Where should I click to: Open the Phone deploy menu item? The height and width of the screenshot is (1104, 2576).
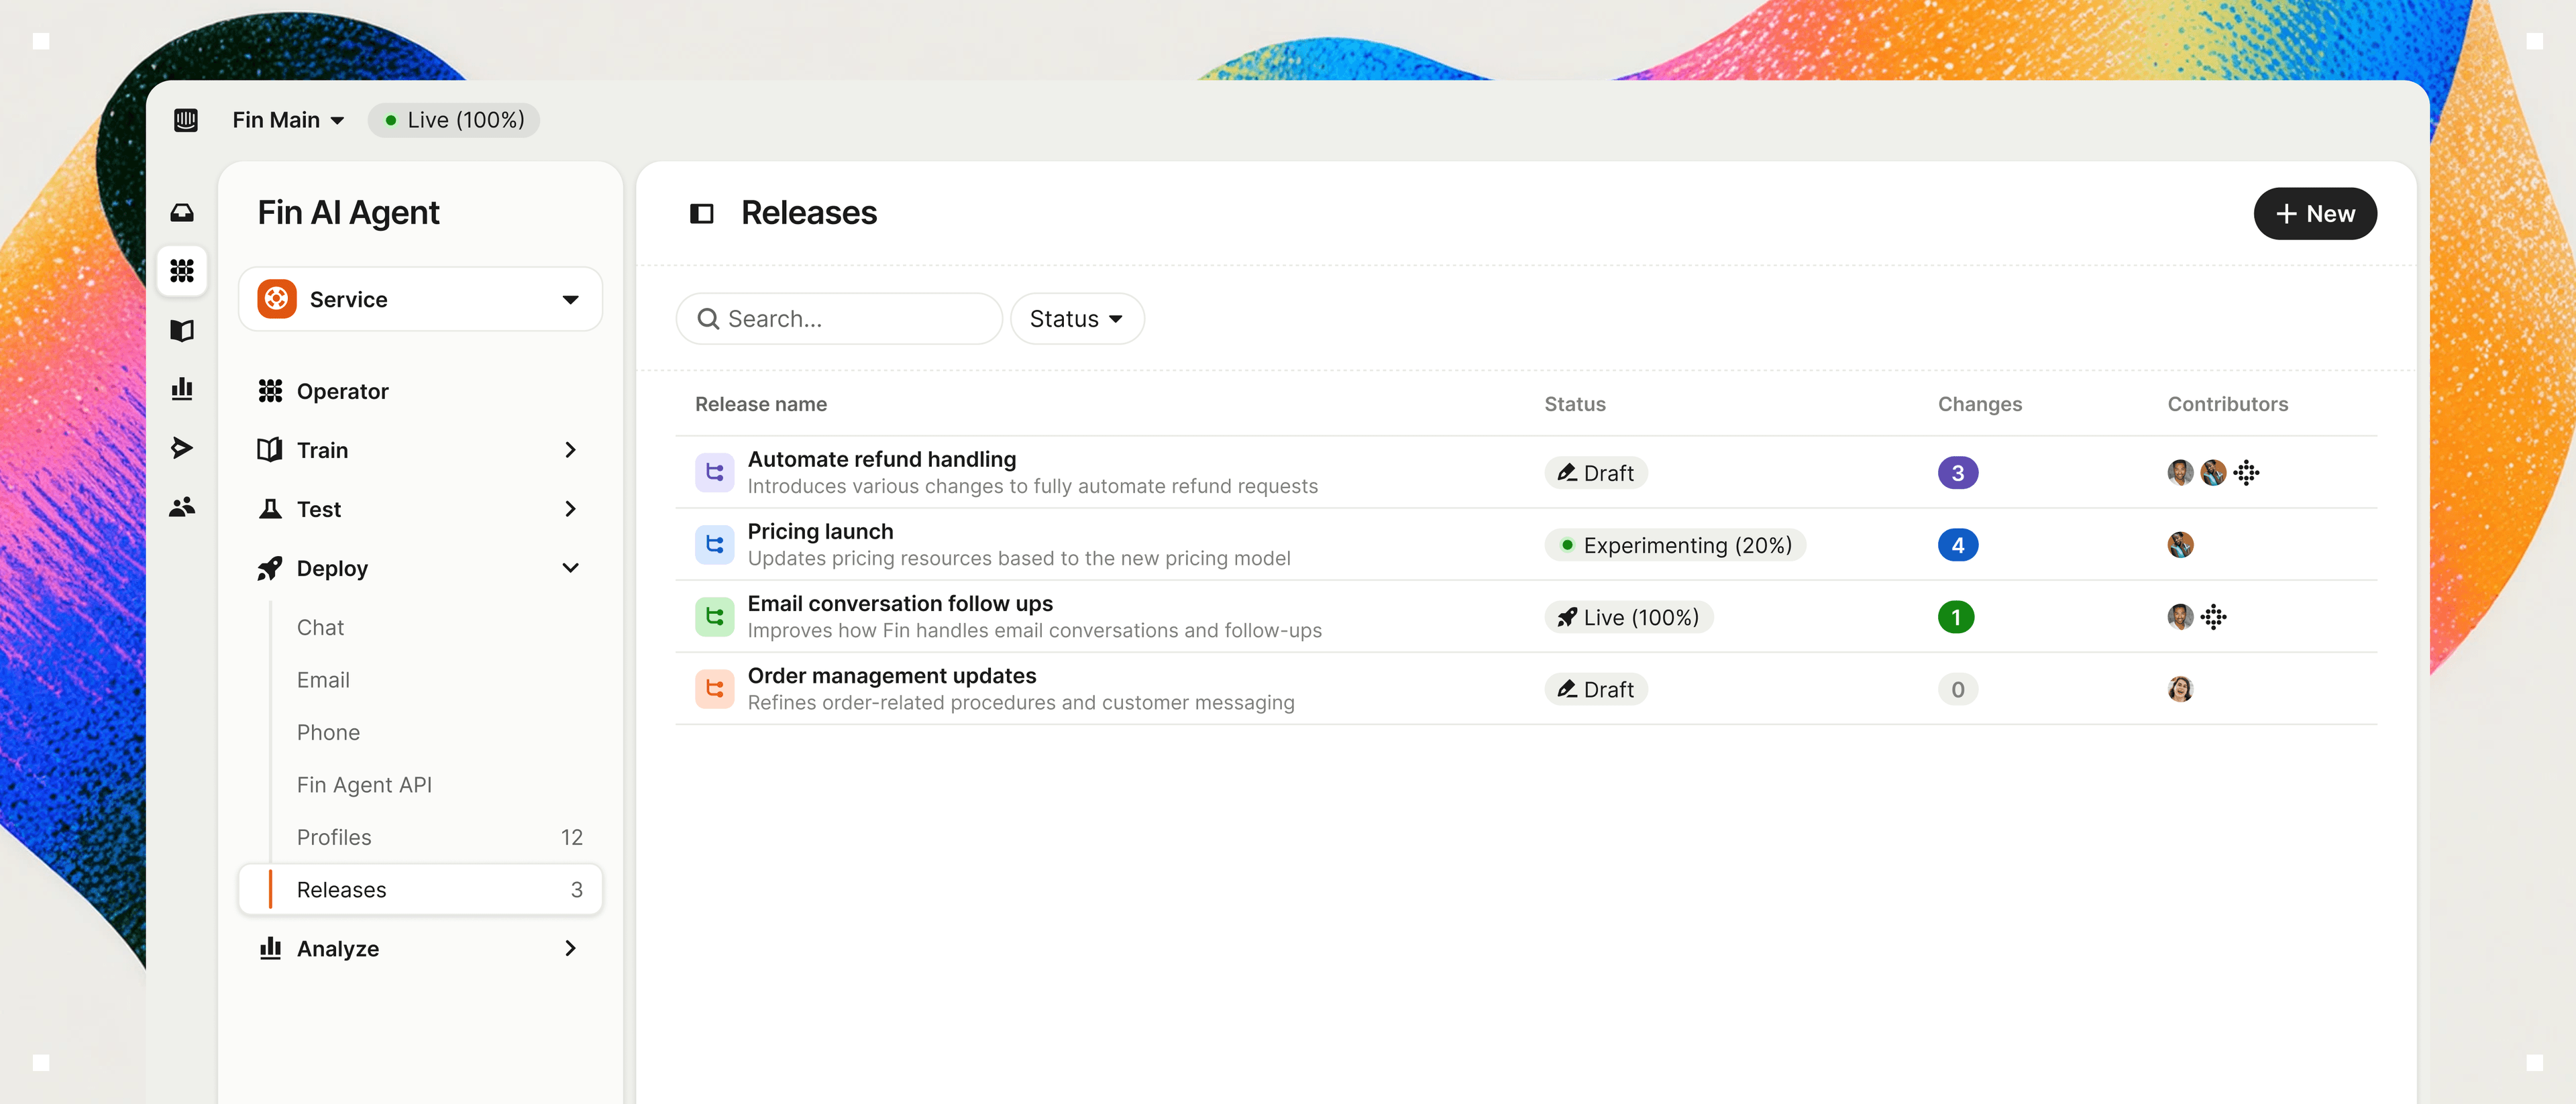(328, 732)
